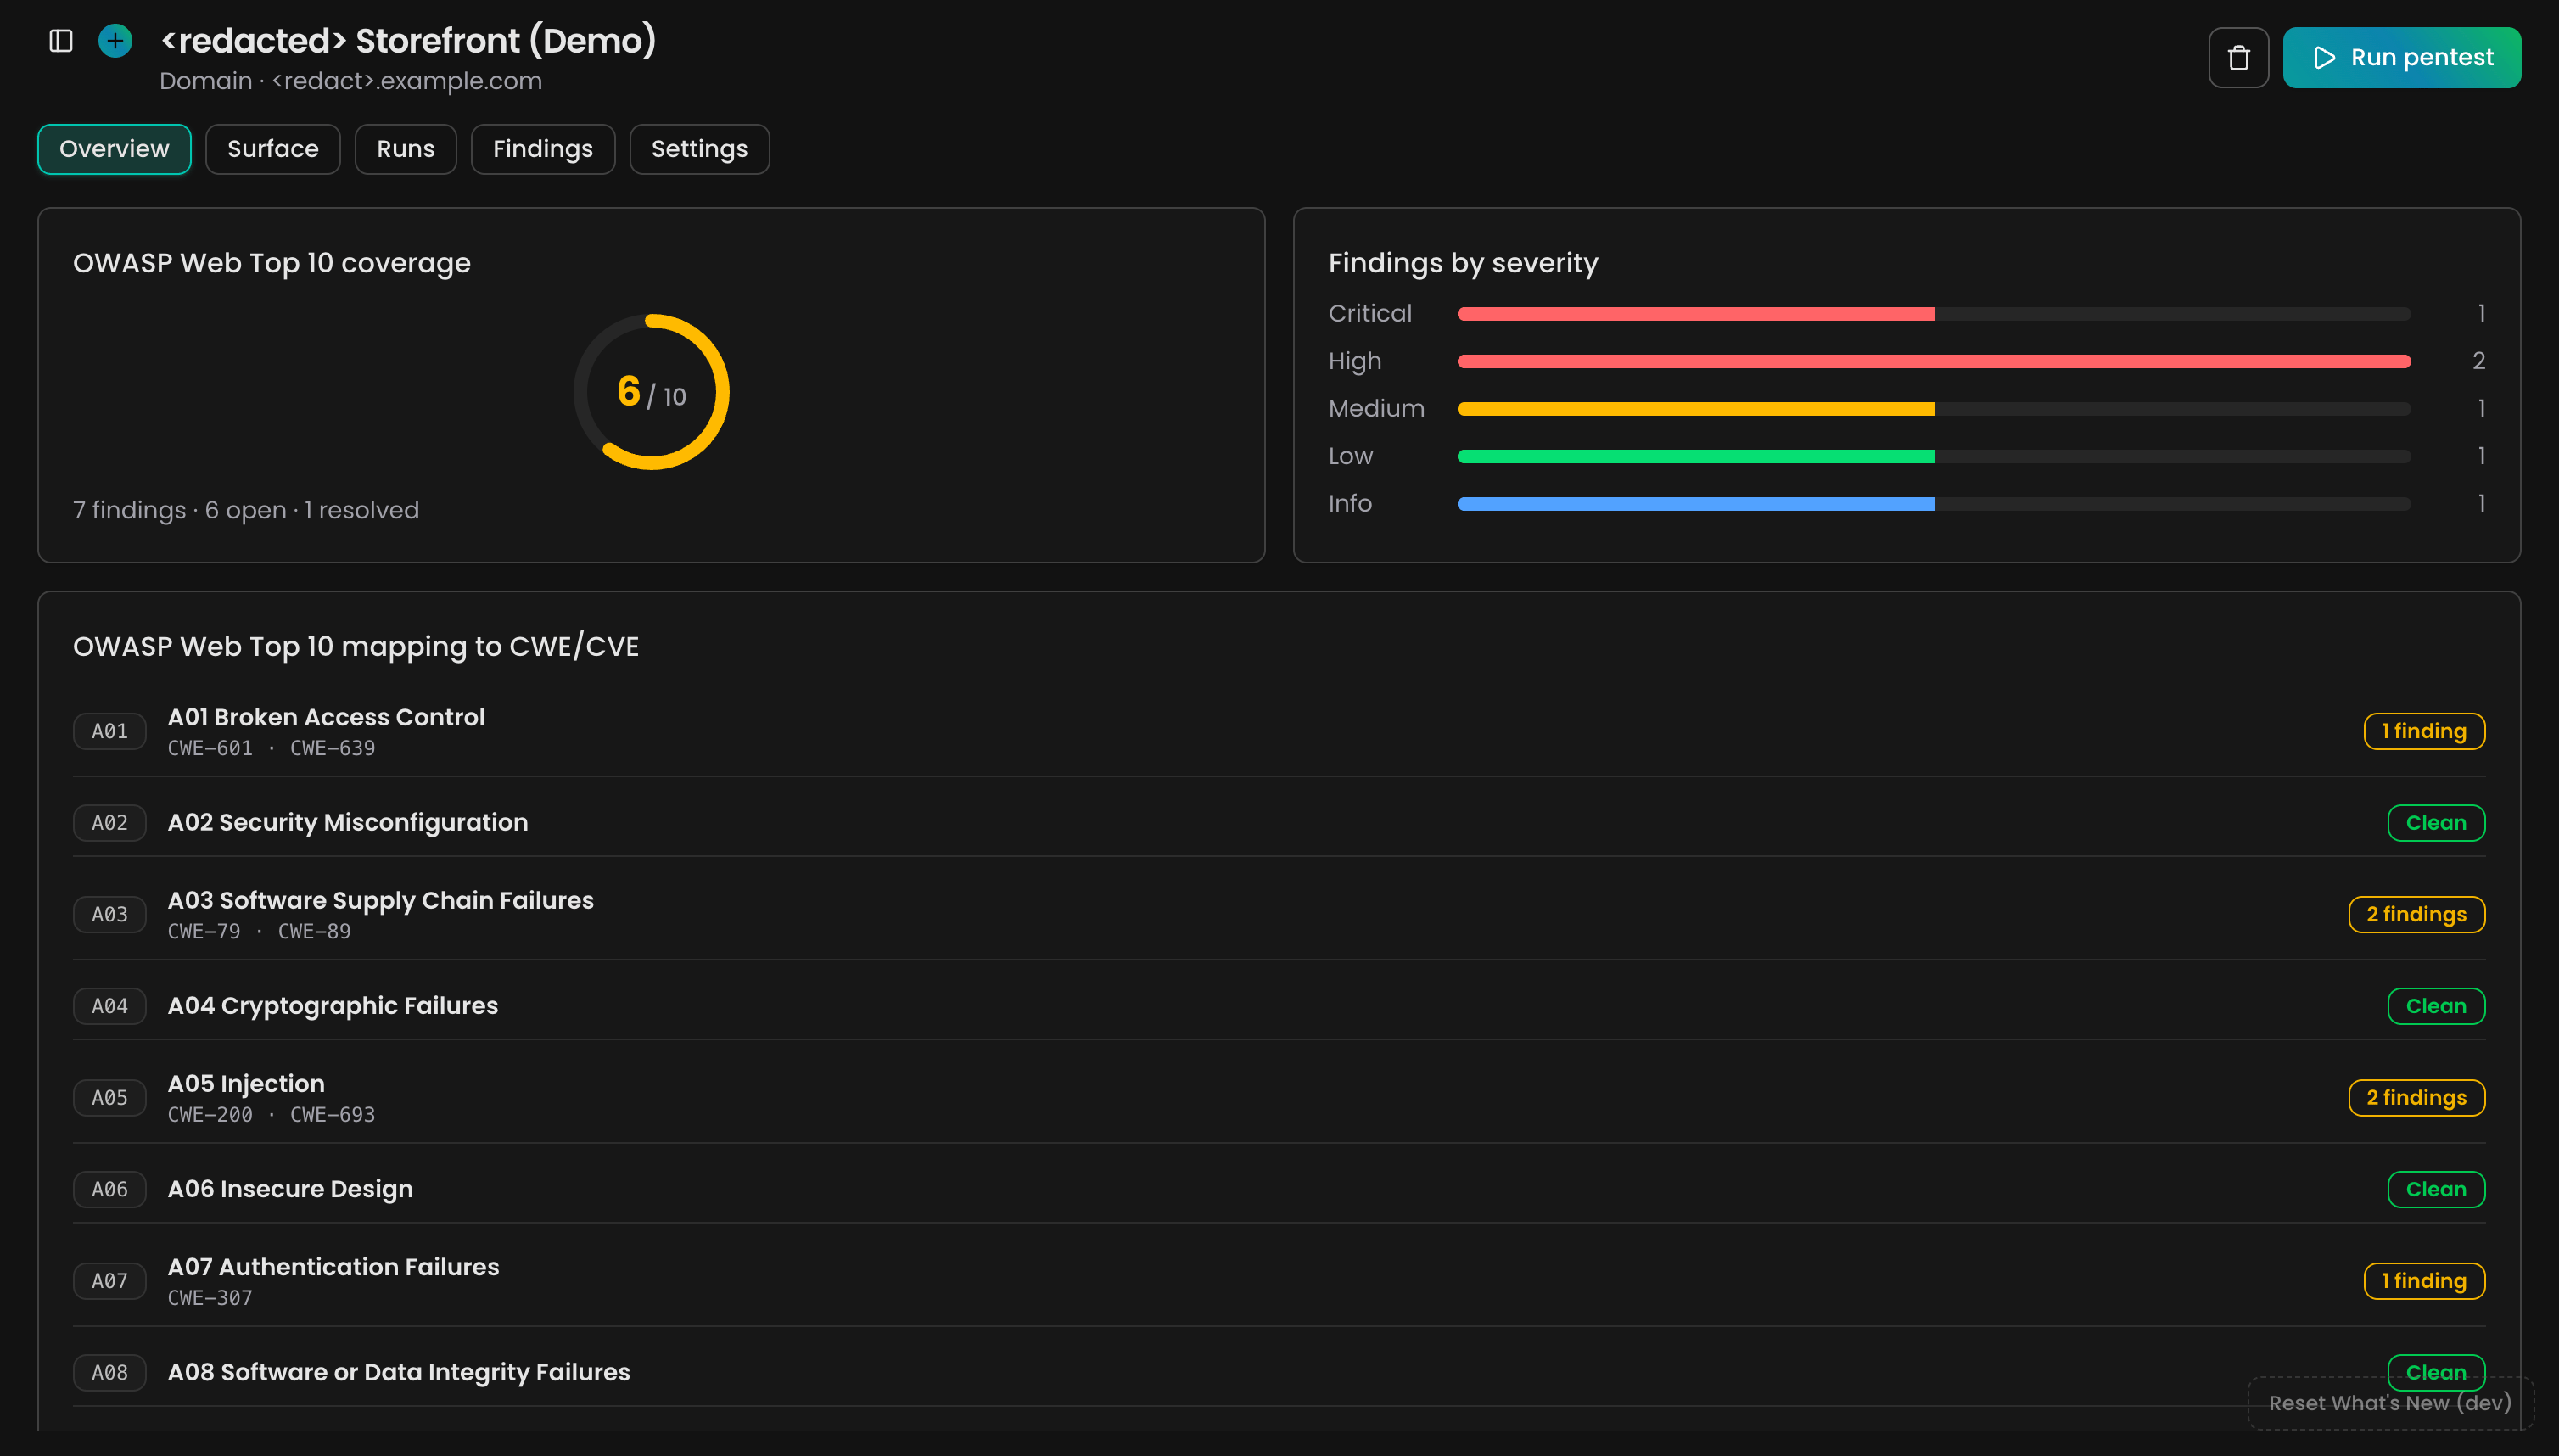The height and width of the screenshot is (1456, 2559).
Task: Select A08 Software or Data Integrity Failures
Action: tap(1279, 1372)
